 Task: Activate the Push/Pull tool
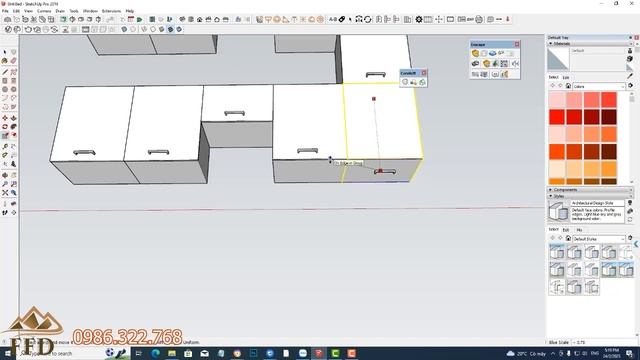click(x=13, y=118)
